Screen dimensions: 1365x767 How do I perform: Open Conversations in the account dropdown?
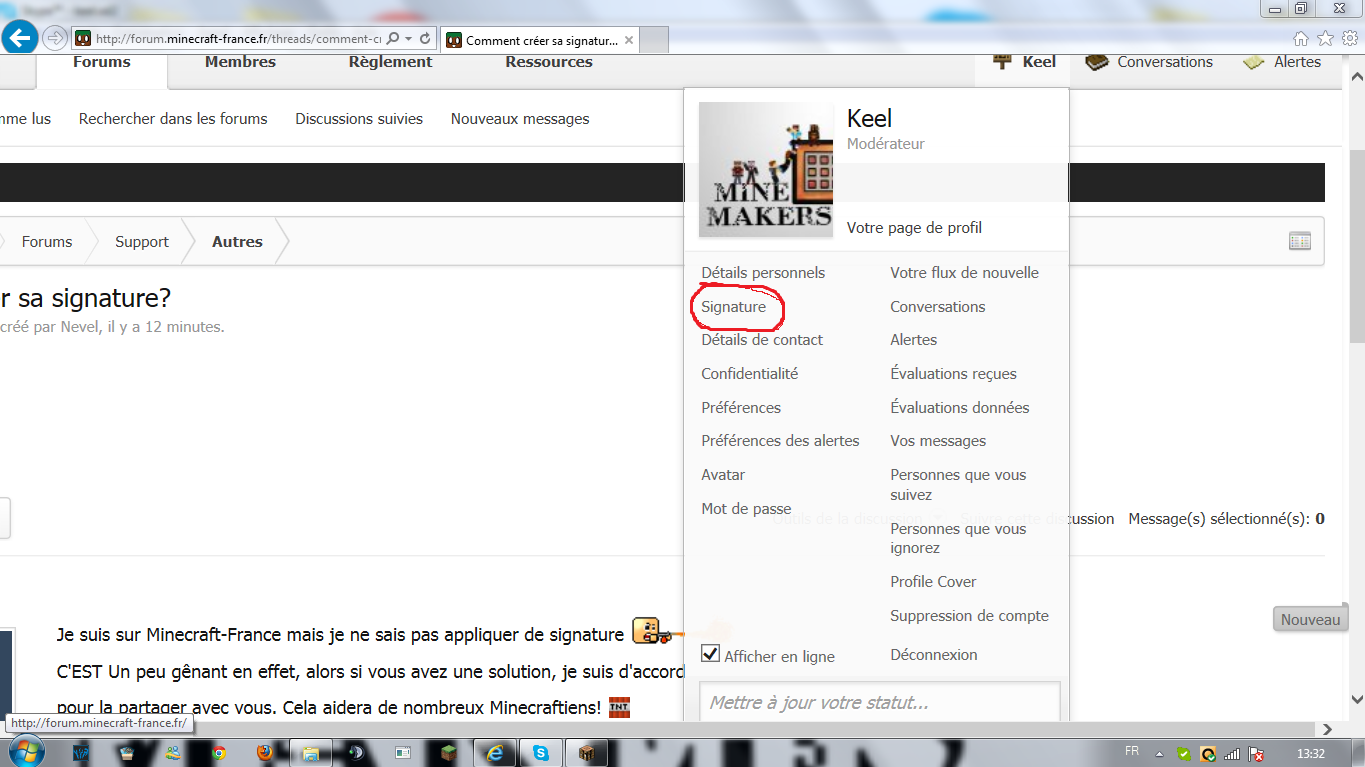coord(938,307)
